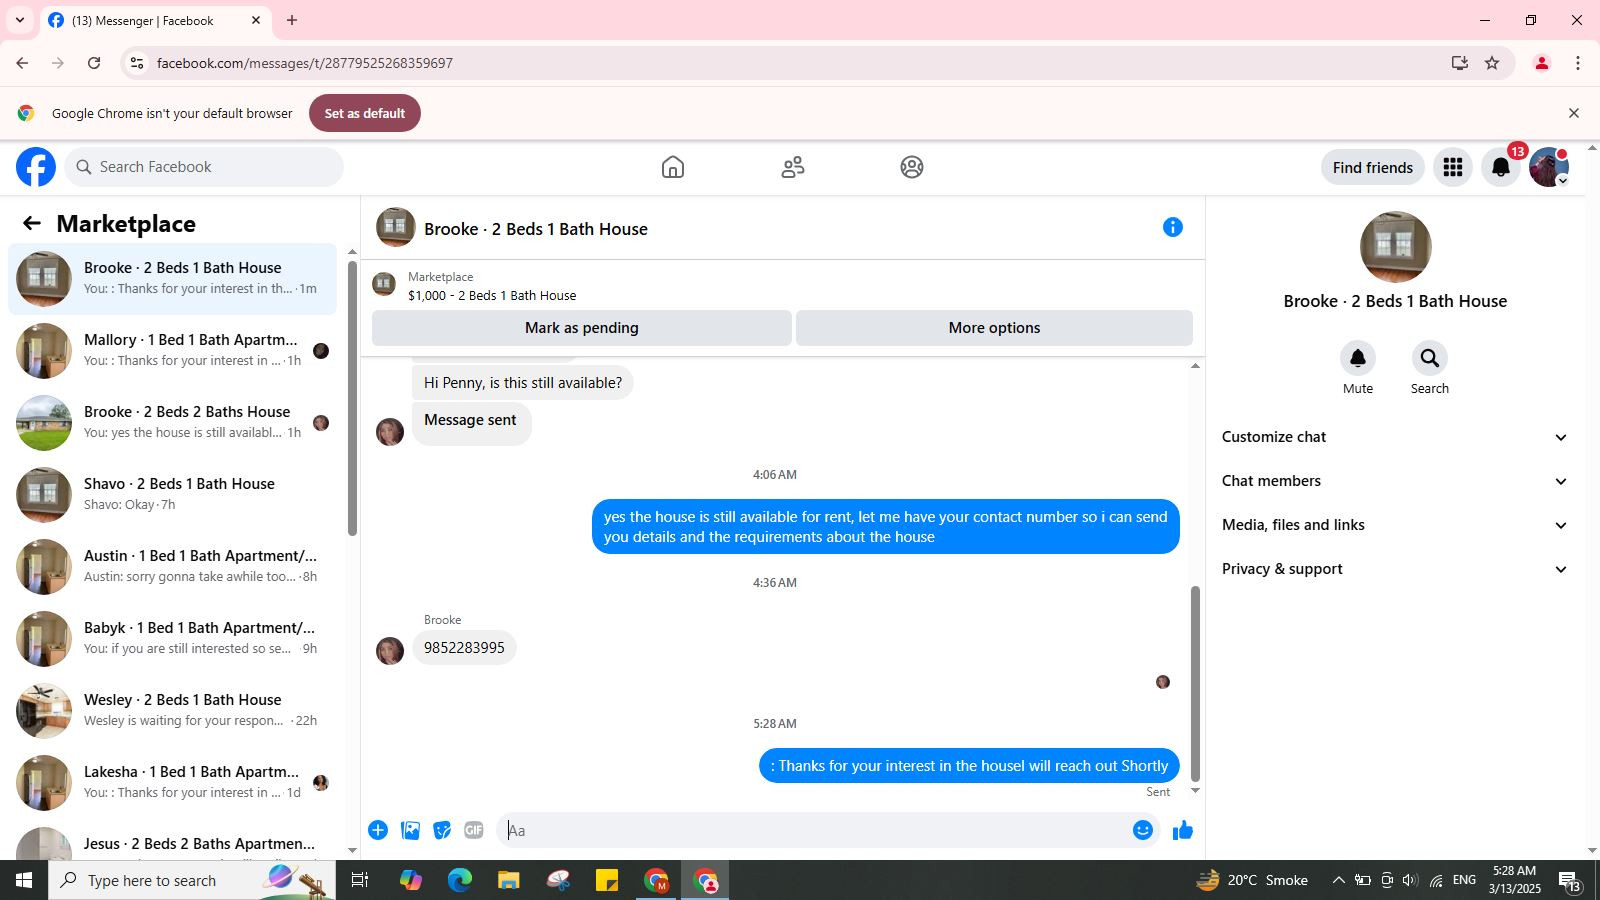Viewport: 1600px width, 900px height.
Task: Reload the page in Chrome
Action: click(x=94, y=63)
